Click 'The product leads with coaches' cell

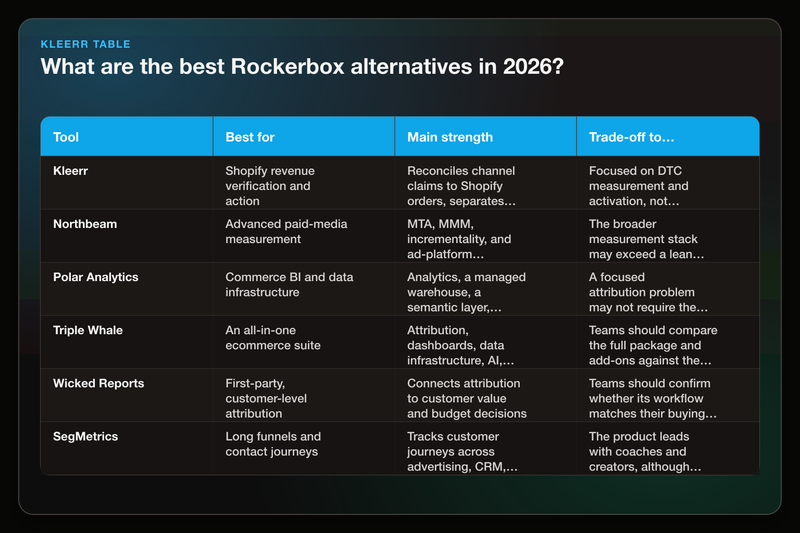[668, 448]
